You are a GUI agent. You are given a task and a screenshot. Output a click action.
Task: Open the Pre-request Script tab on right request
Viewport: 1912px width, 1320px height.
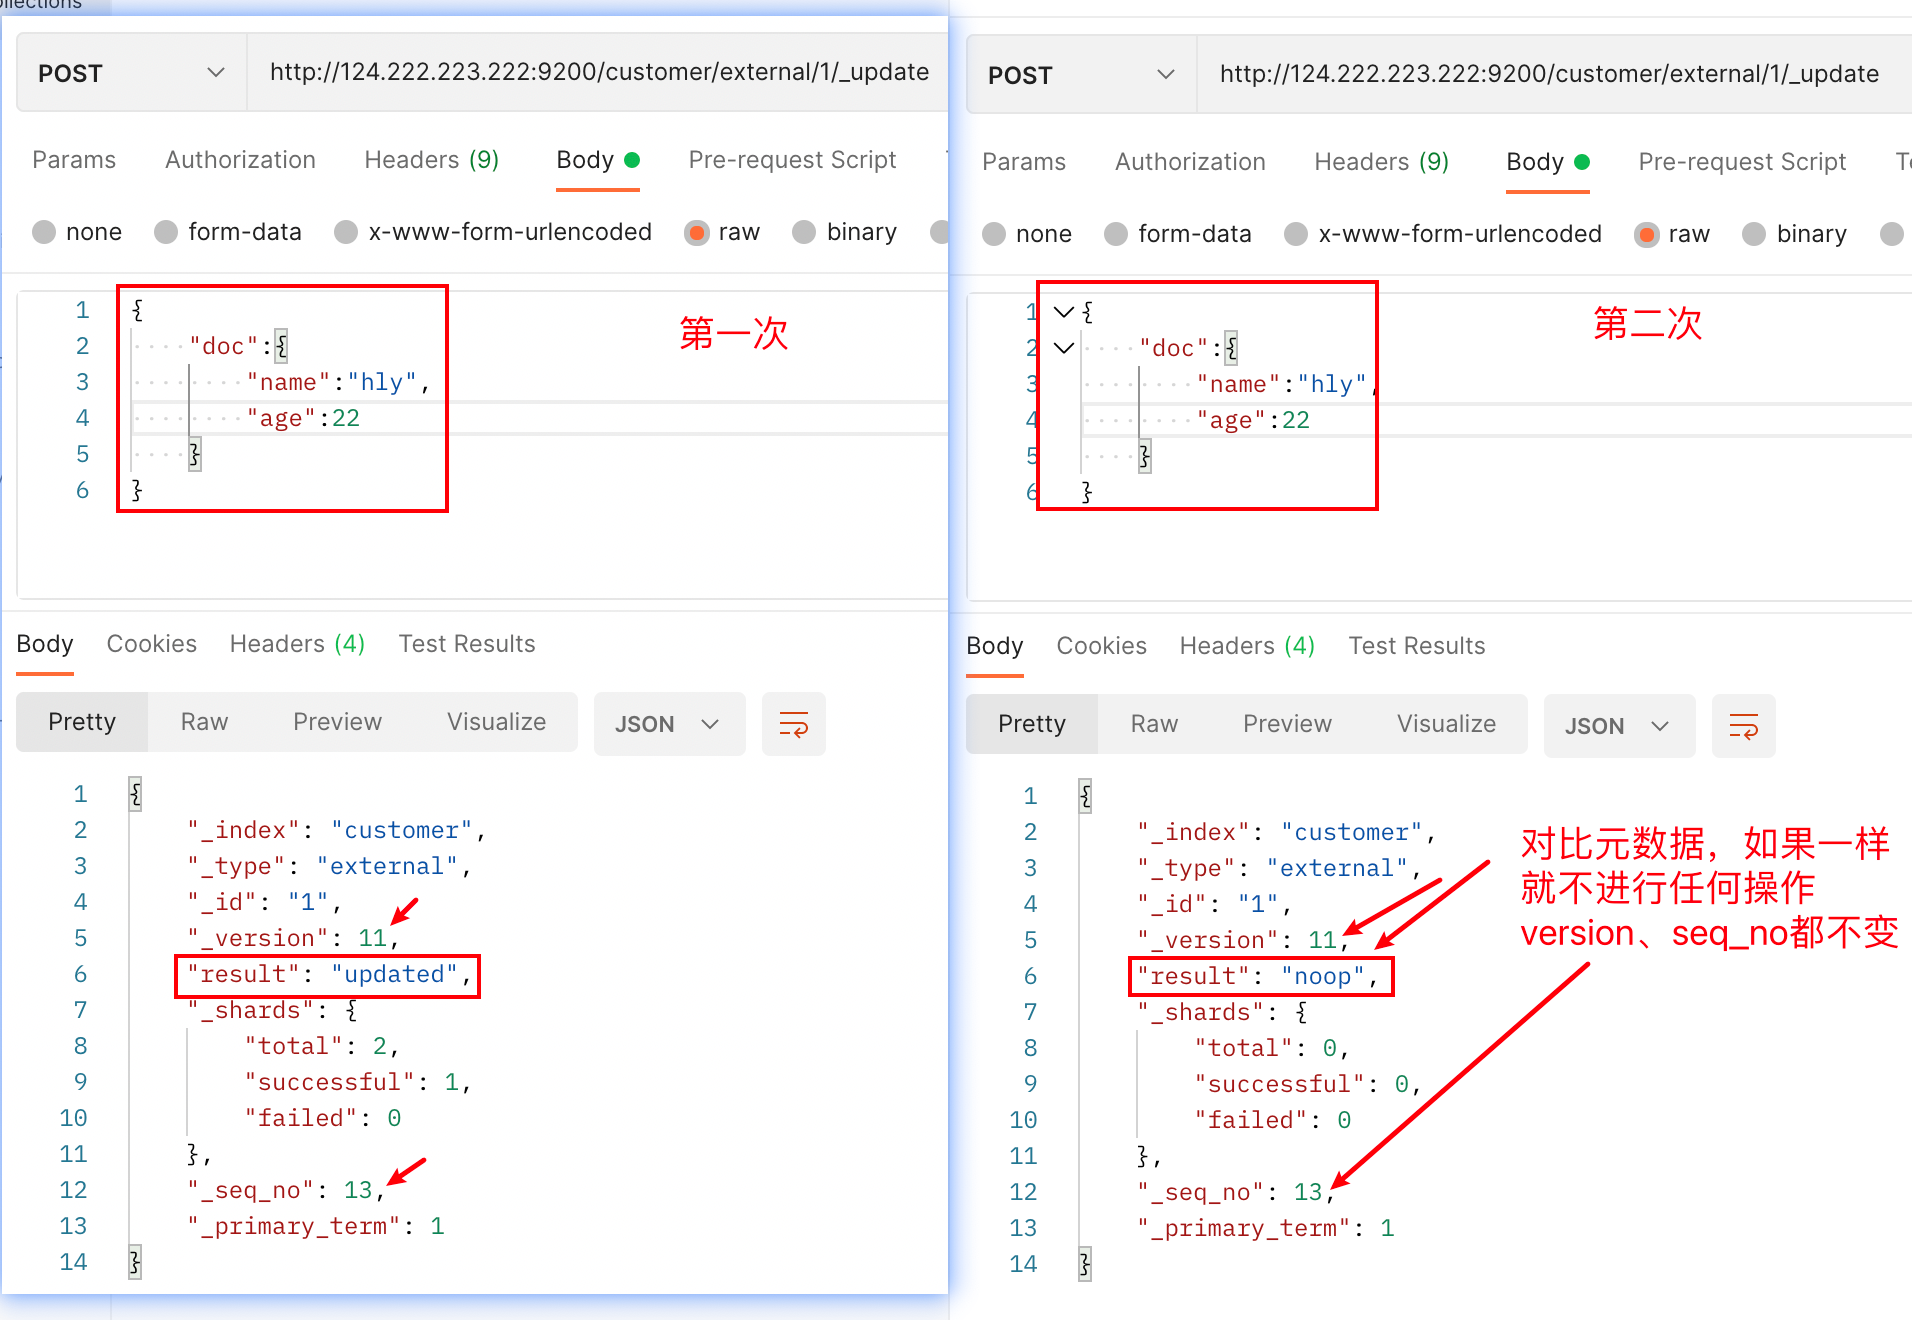click(x=1741, y=162)
